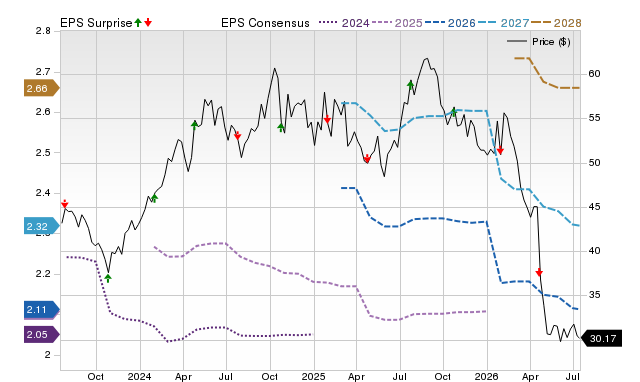Viewport: 640px width, 382px height.
Task: Select red surprise arrow in early 2025
Action: tap(327, 119)
